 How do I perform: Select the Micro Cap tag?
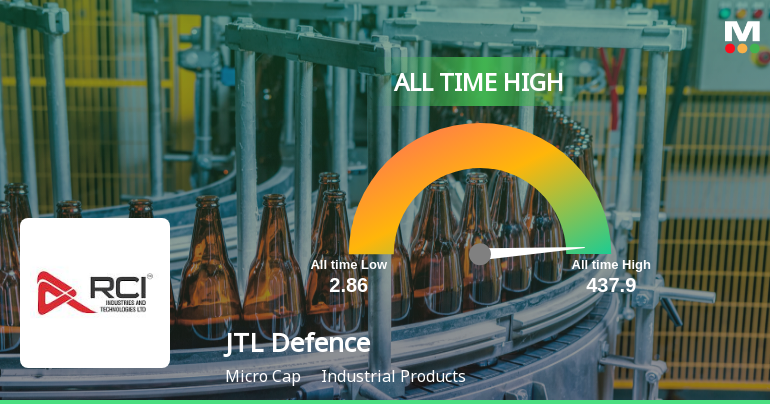pos(263,377)
